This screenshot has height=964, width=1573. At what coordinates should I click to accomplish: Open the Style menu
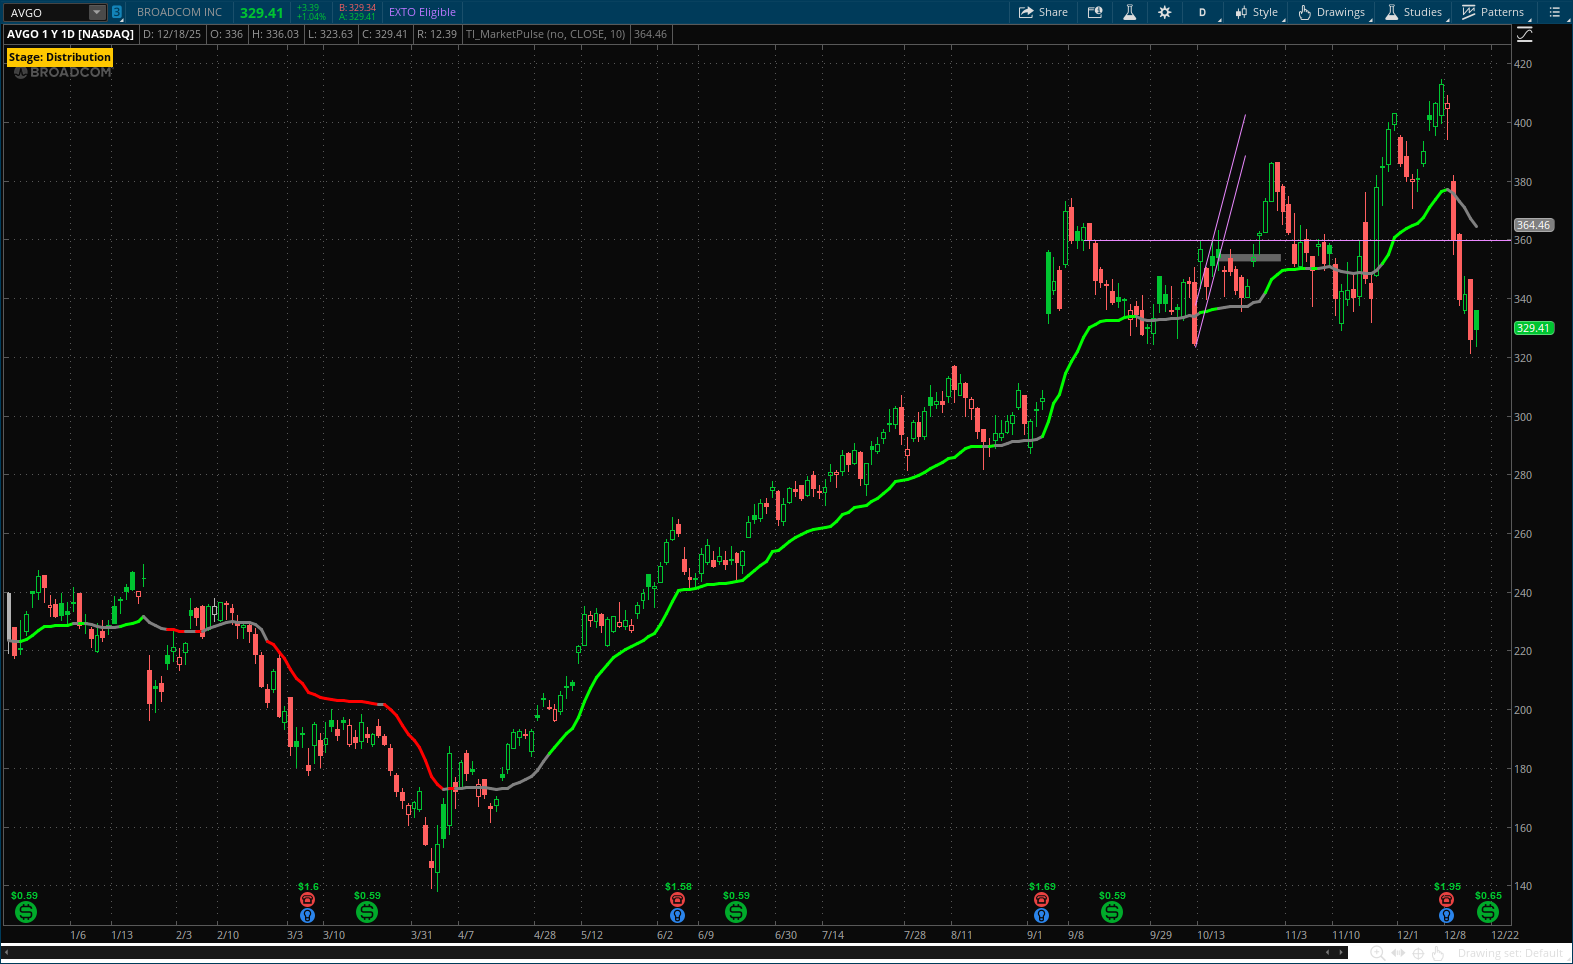click(x=1257, y=12)
